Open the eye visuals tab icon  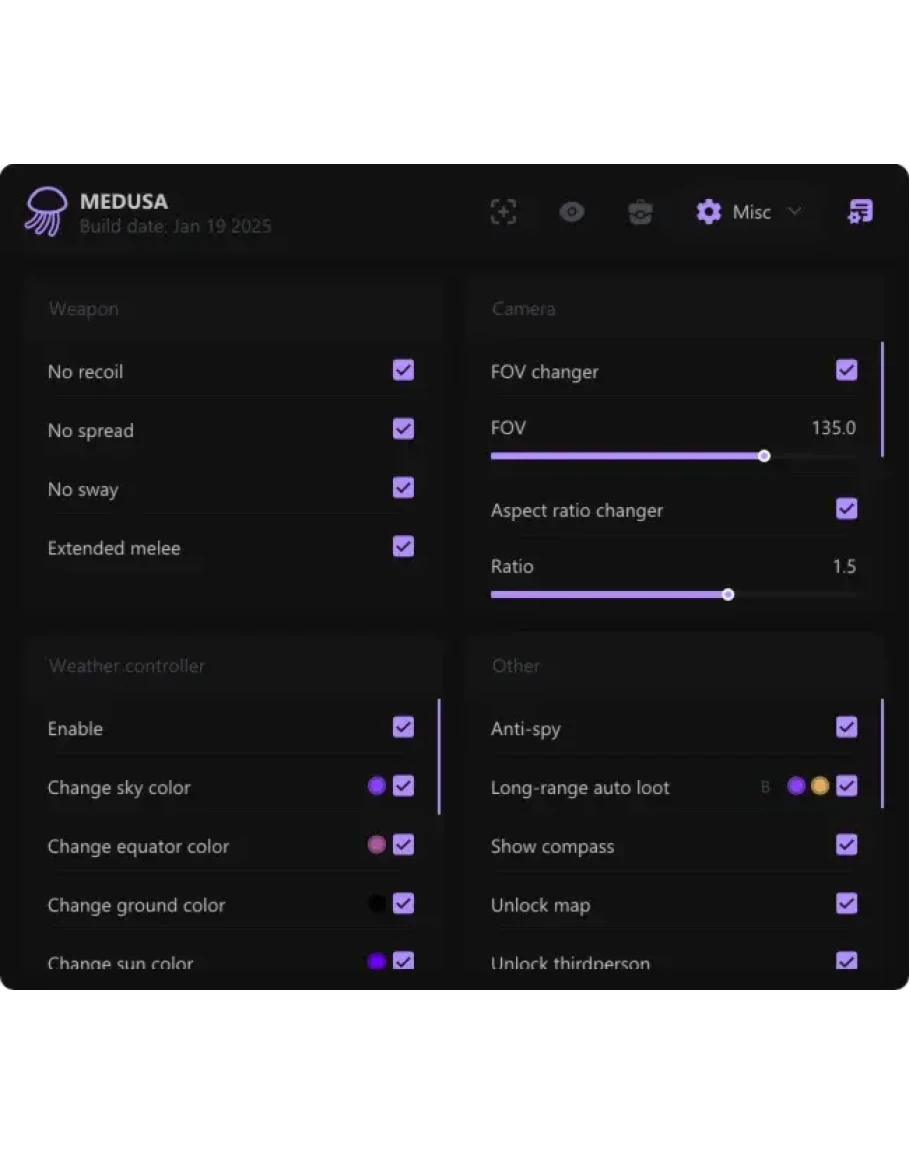point(572,212)
